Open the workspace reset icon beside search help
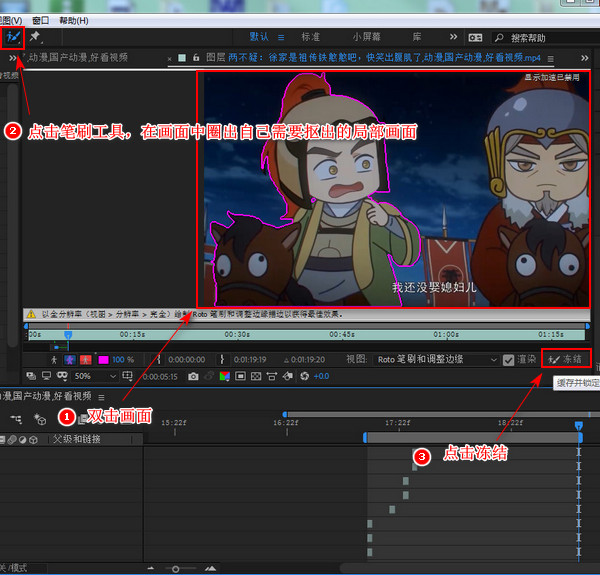 click(x=475, y=37)
